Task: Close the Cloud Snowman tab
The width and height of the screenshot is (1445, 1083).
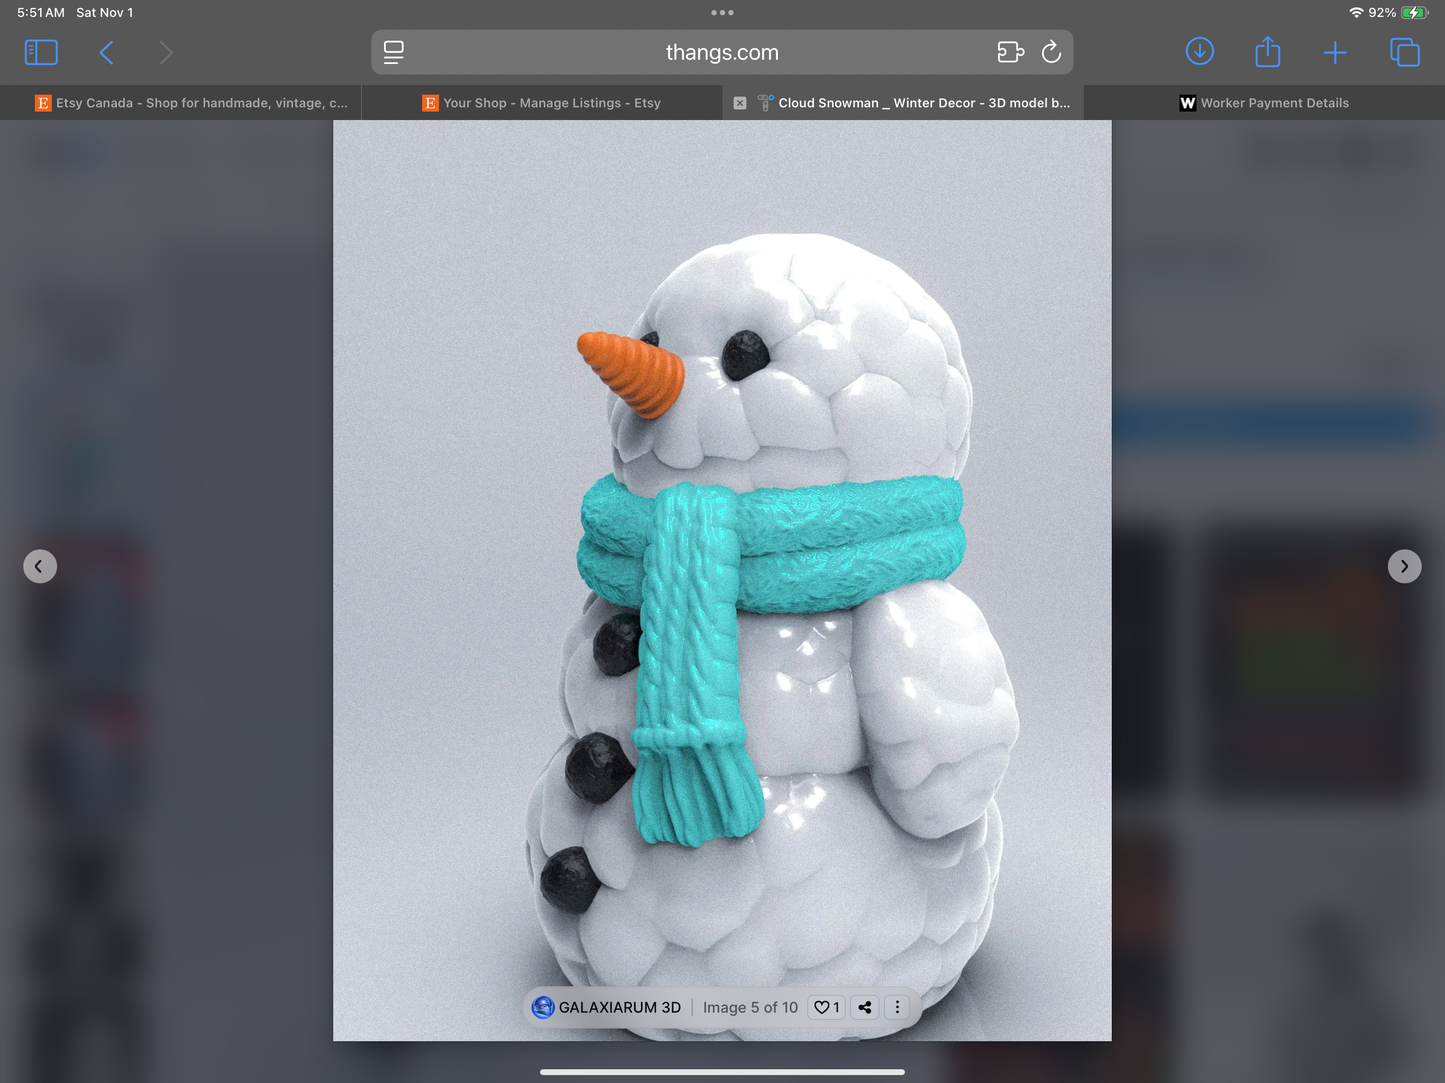Action: pyautogui.click(x=739, y=103)
